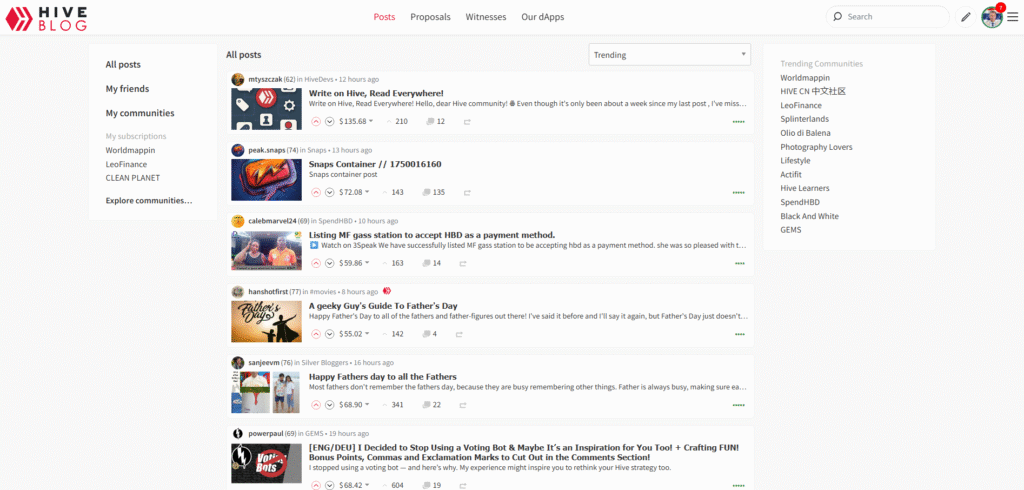1024x490 pixels.
Task: Open 22 comments on sanjeevm's post
Action: click(x=432, y=405)
